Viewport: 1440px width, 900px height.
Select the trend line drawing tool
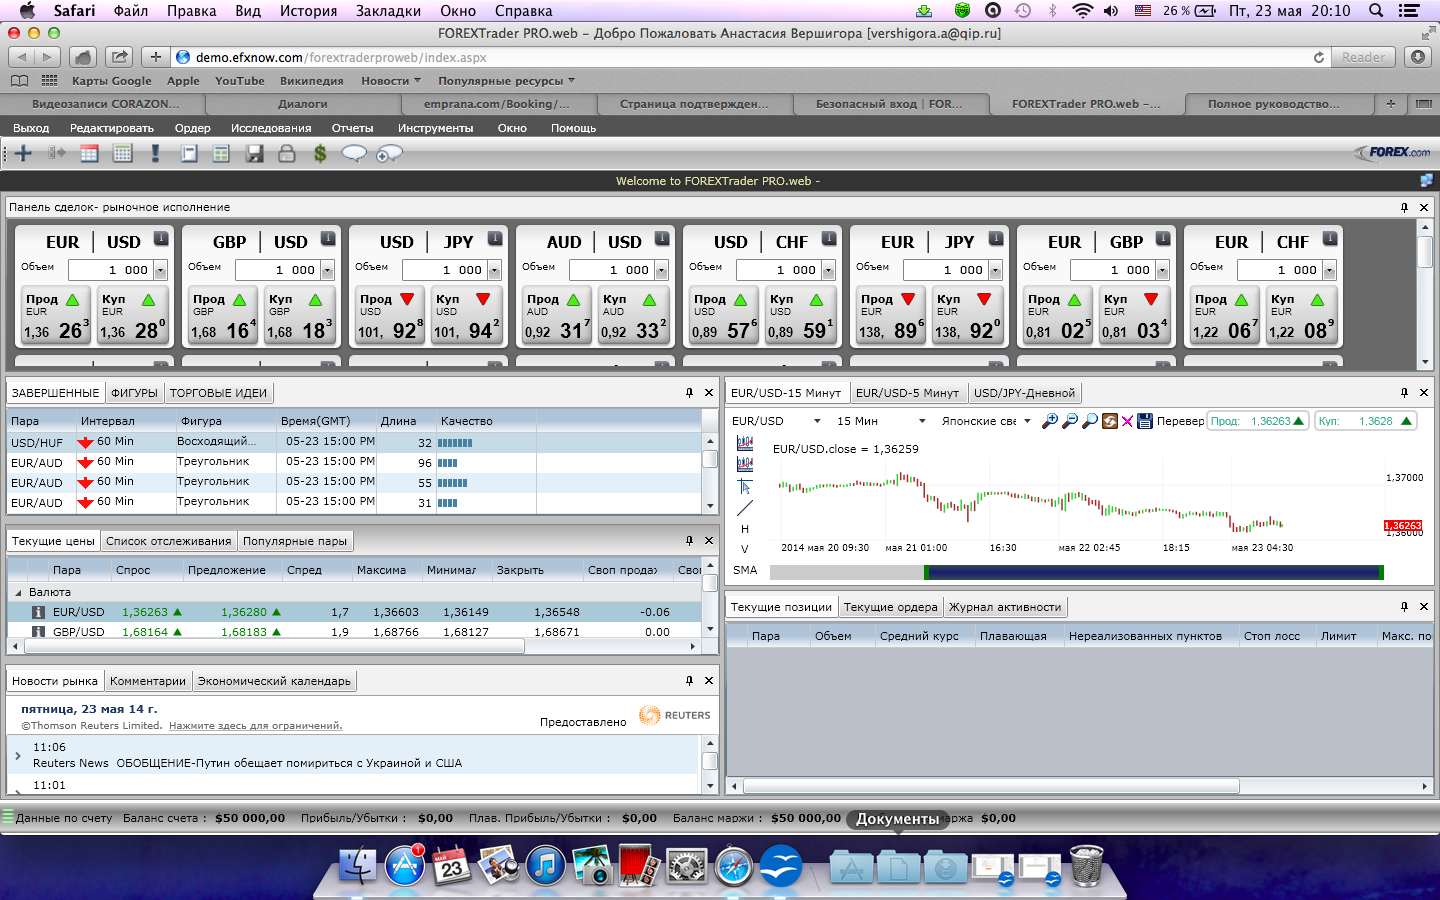745,508
